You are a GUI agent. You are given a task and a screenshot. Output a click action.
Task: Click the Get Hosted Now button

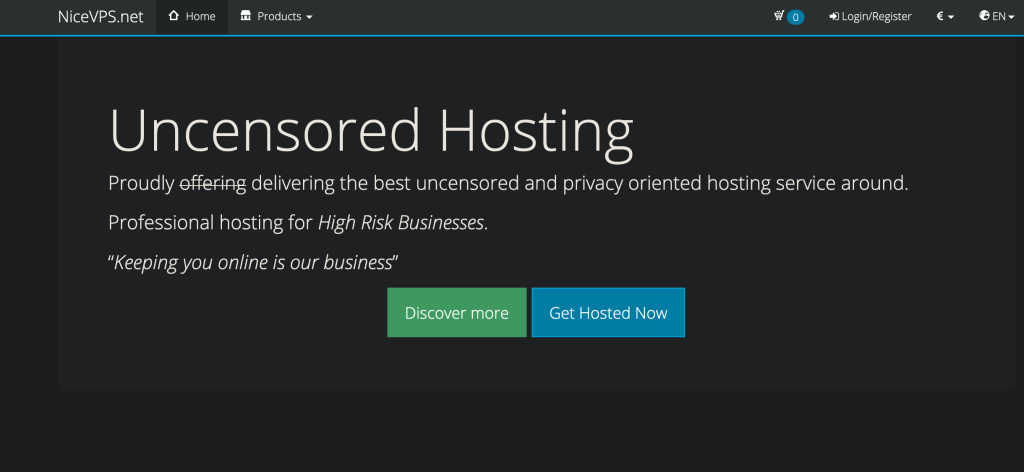[x=608, y=313]
